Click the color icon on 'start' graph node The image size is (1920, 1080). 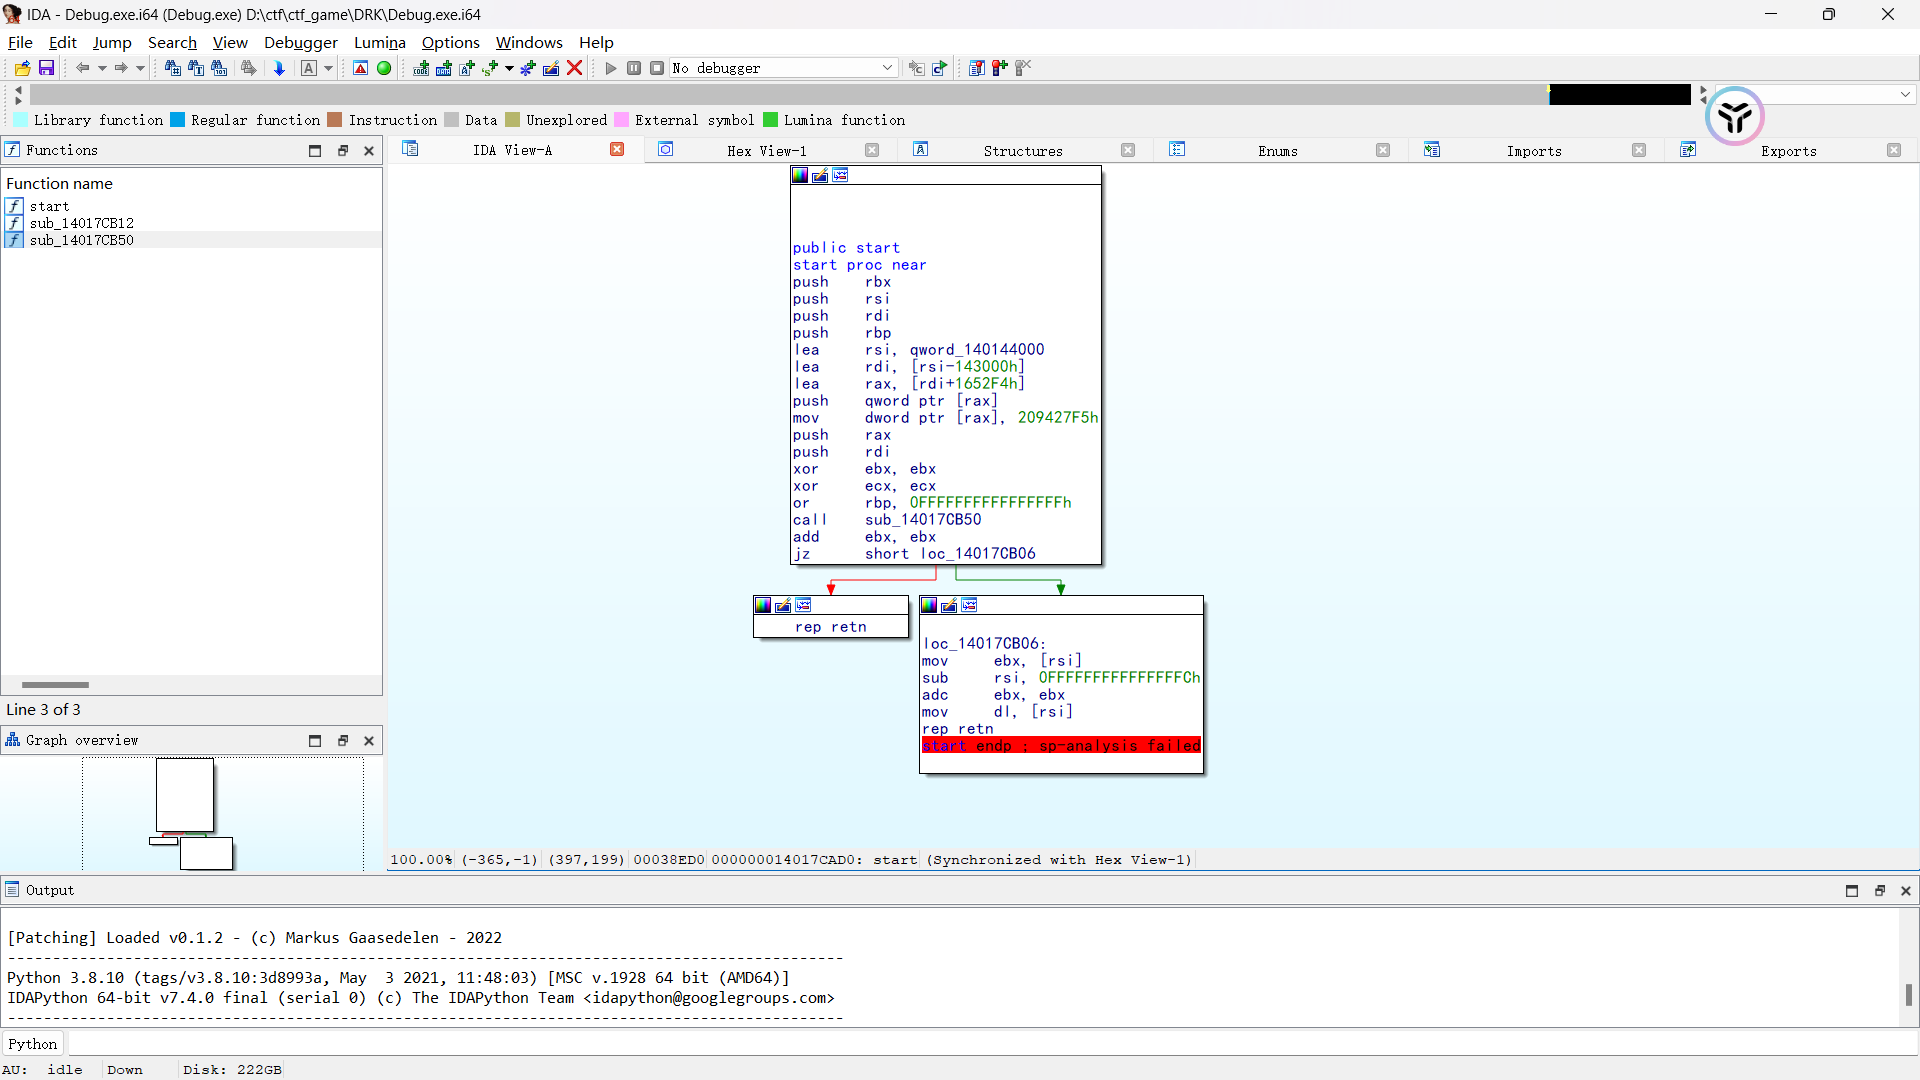pyautogui.click(x=800, y=175)
